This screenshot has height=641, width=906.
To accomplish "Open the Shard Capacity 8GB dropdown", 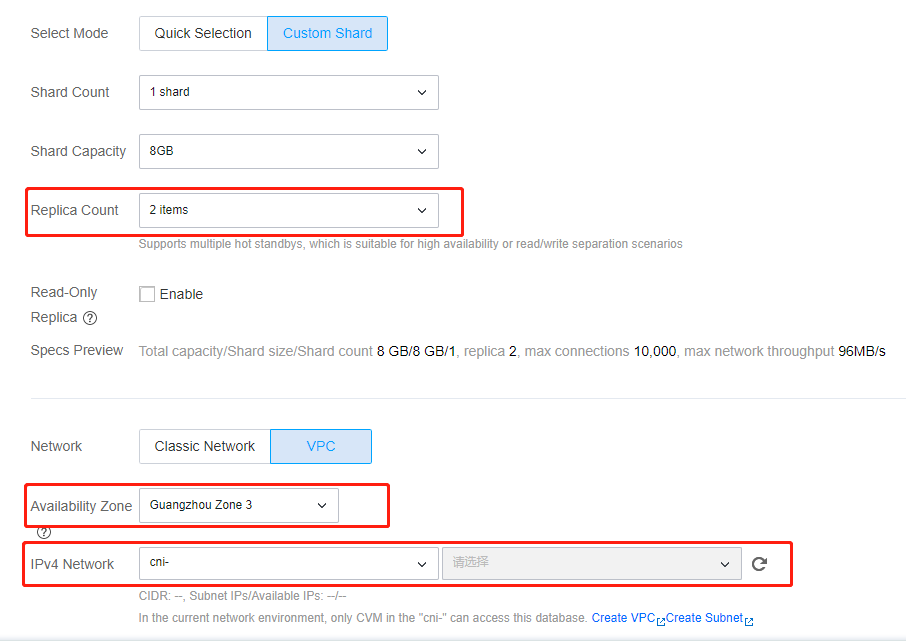I will (289, 151).
